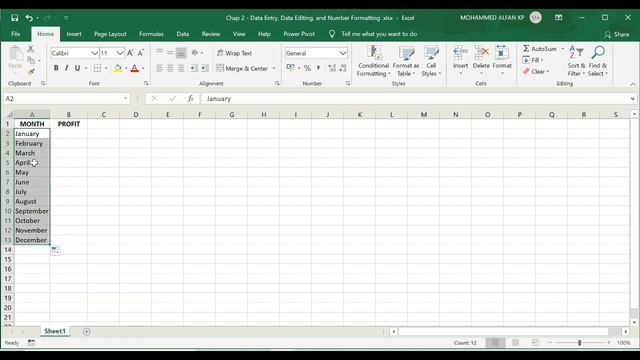
Task: Open Find & Select
Action: 598,61
